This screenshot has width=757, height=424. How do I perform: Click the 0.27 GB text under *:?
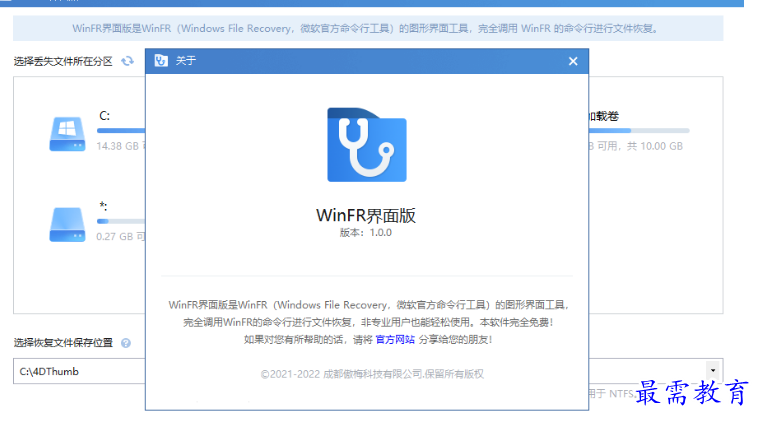(115, 237)
